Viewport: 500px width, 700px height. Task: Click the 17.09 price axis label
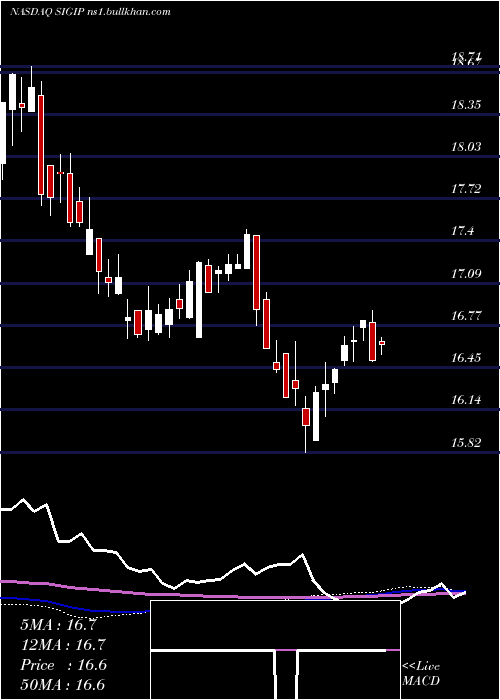pyautogui.click(x=467, y=273)
